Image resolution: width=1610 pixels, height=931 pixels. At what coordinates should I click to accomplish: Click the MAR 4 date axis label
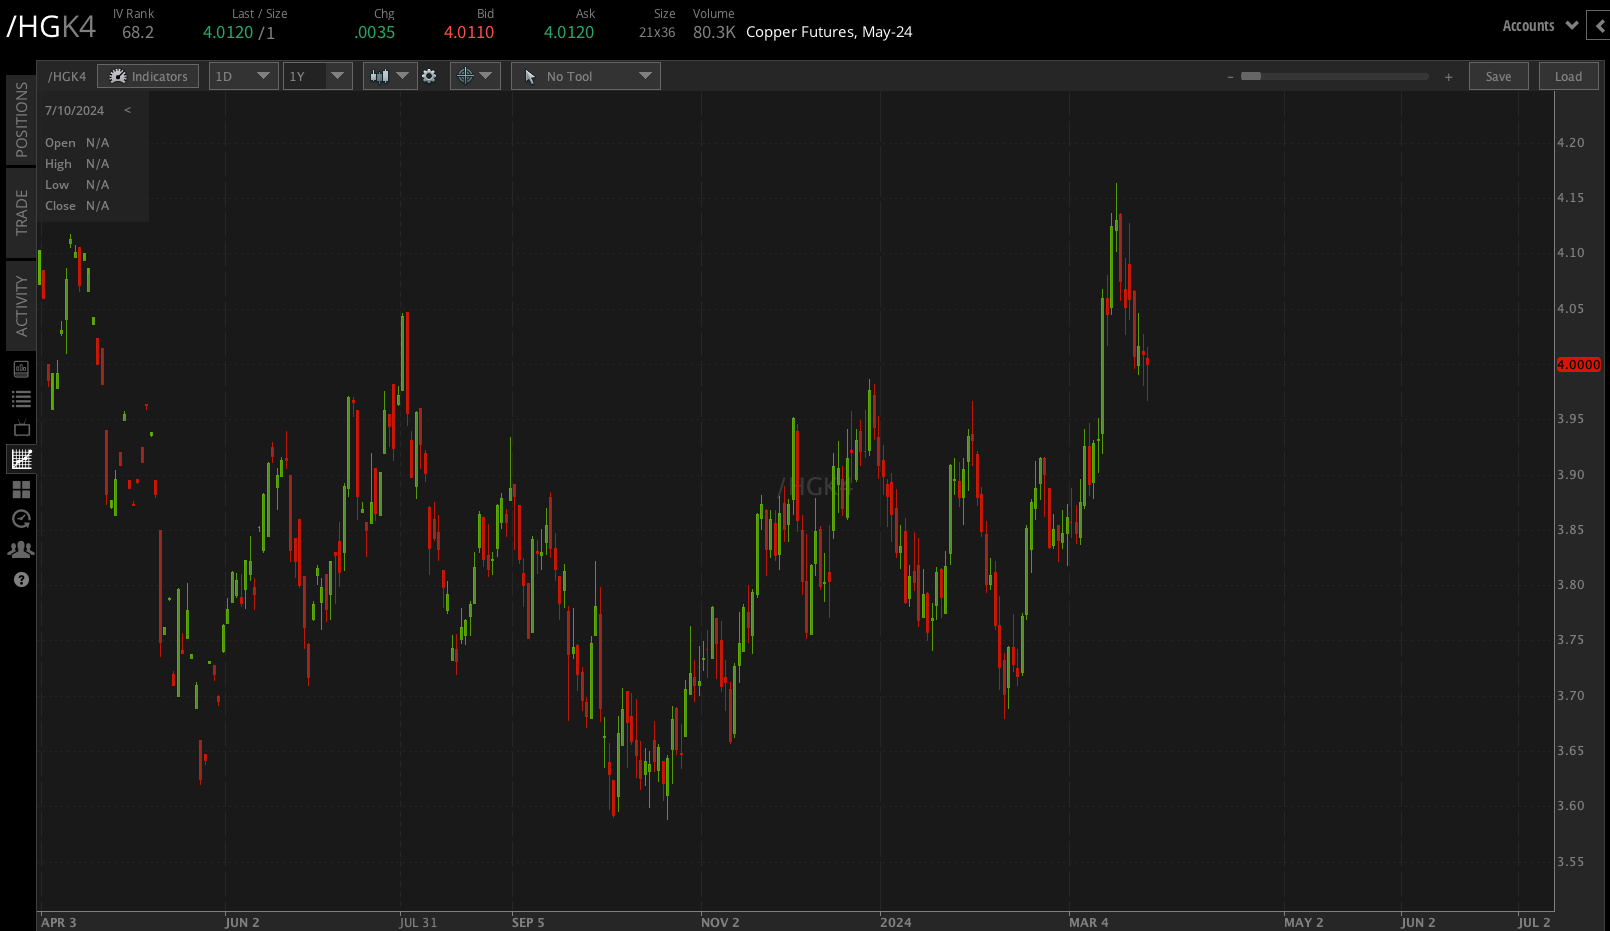(x=1089, y=922)
